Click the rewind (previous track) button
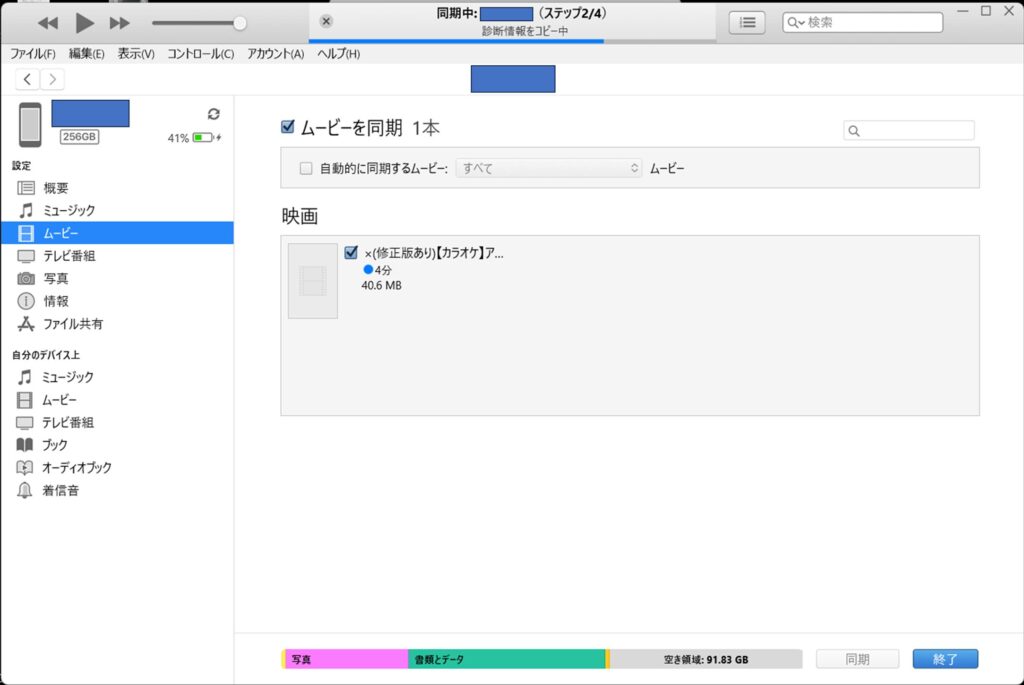This screenshot has width=1024, height=685. pyautogui.click(x=48, y=22)
